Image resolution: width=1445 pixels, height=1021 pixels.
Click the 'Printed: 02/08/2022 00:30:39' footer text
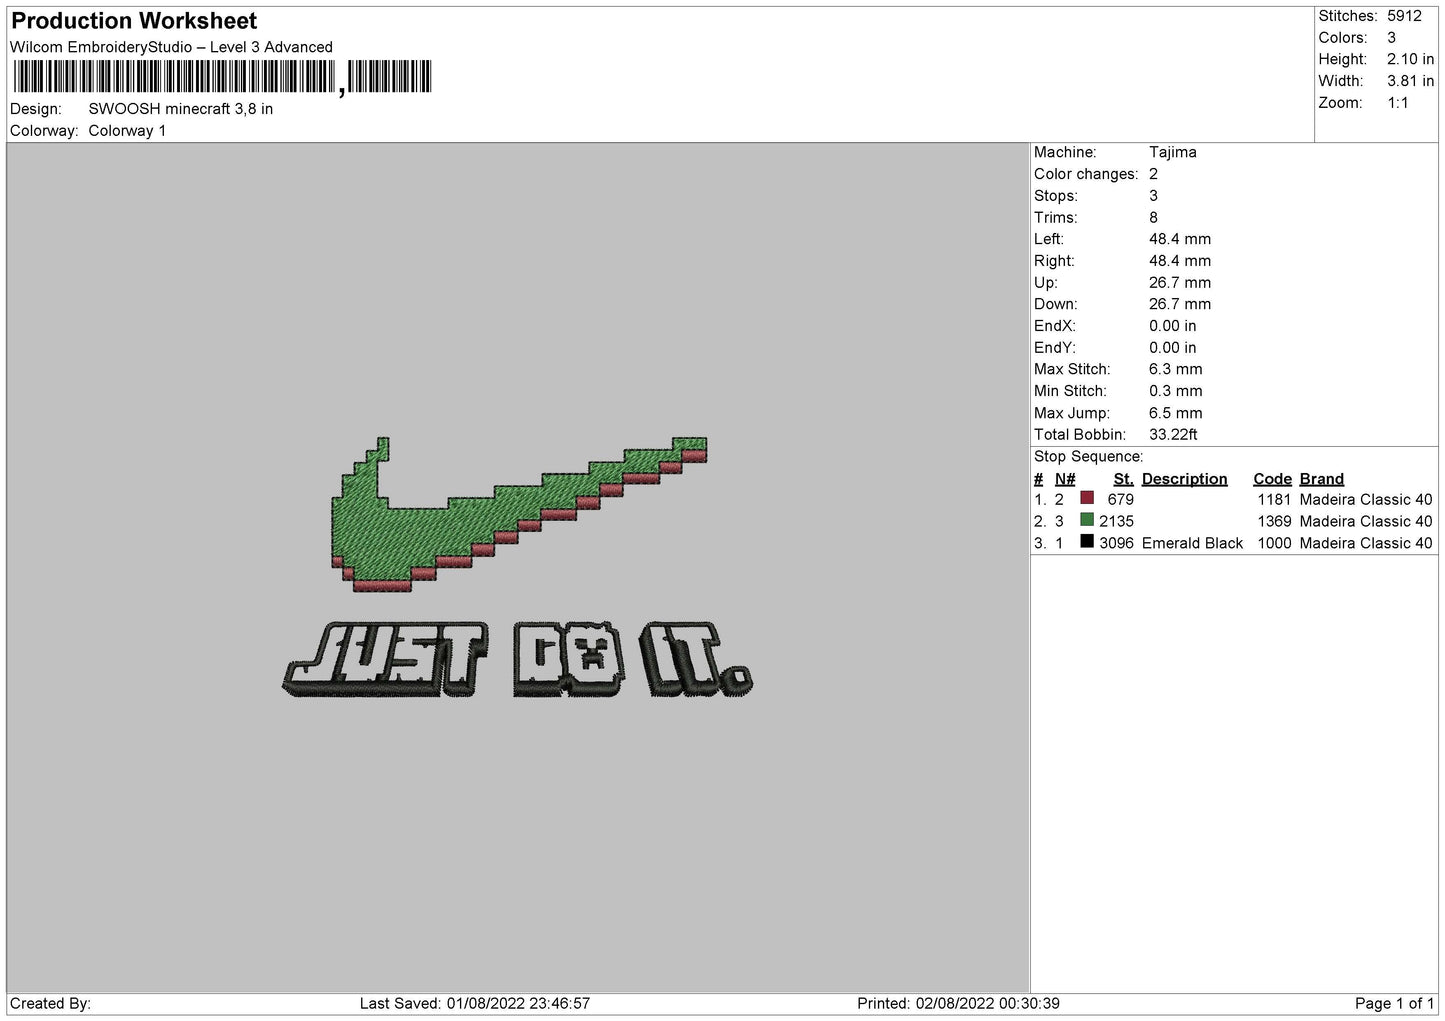[958, 1004]
